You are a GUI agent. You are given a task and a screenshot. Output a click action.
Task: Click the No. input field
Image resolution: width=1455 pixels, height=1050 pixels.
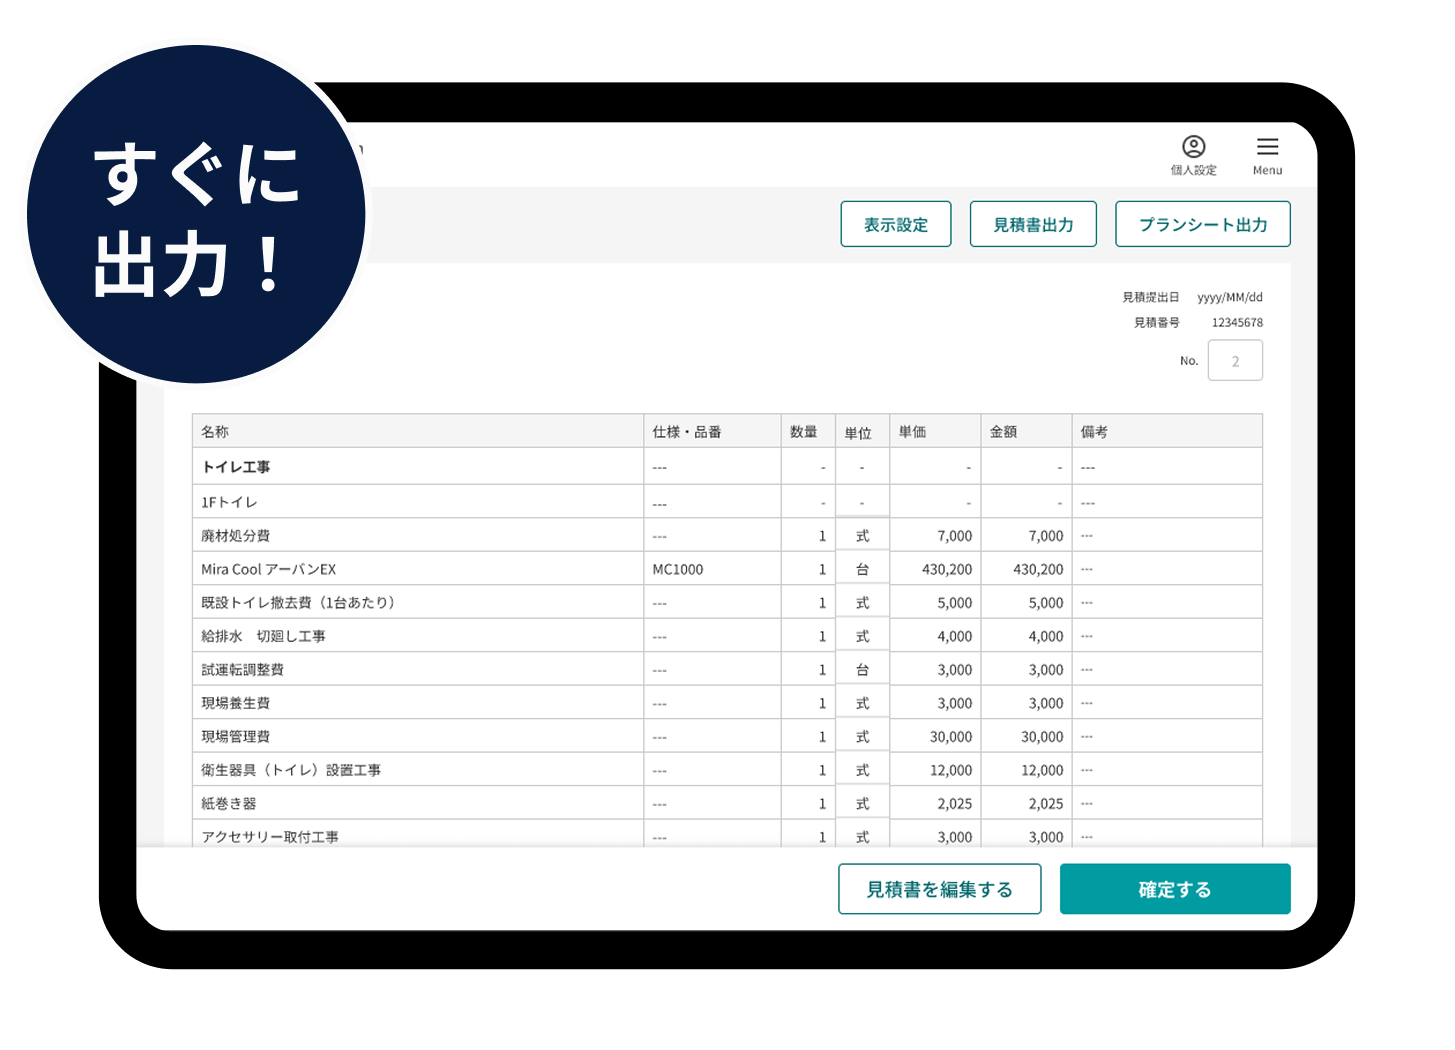pyautogui.click(x=1234, y=361)
